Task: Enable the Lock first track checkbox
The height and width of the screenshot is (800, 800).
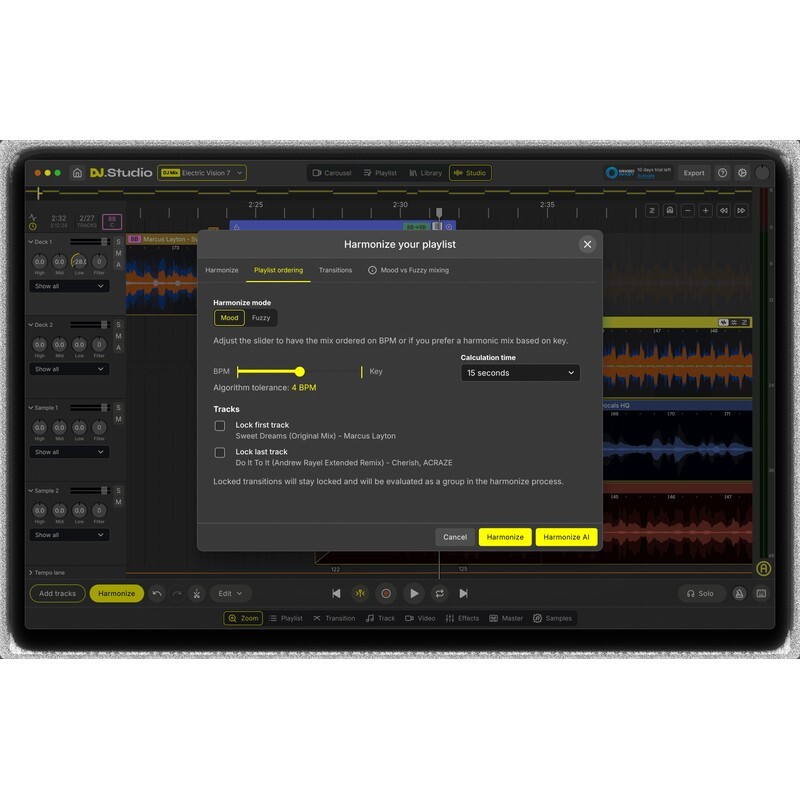Action: [222, 425]
